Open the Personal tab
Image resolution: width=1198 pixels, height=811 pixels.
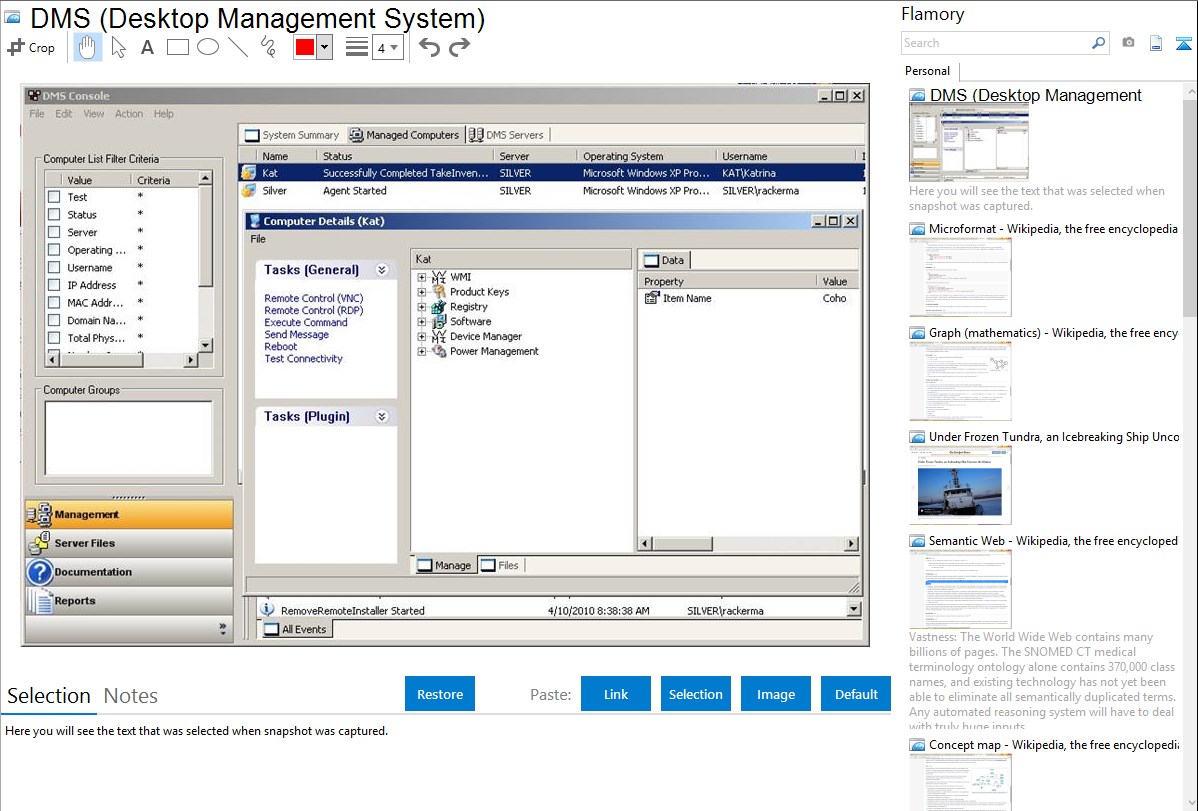click(x=927, y=71)
